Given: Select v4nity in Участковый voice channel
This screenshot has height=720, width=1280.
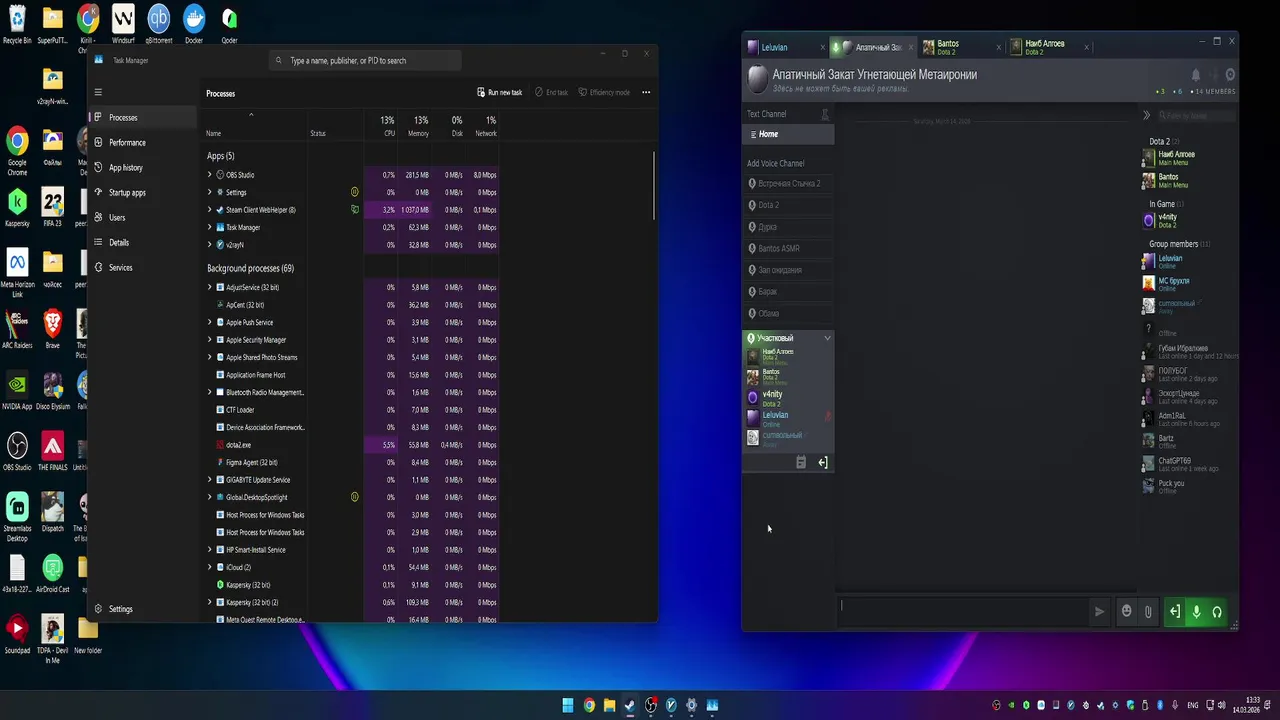Looking at the screenshot, I should [x=788, y=398].
